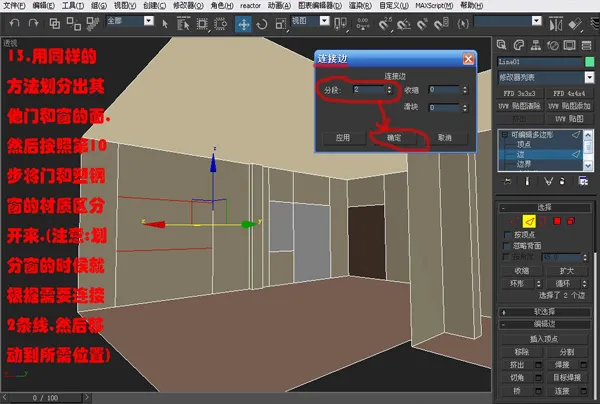Click the Mirror tool icon

tap(556, 24)
